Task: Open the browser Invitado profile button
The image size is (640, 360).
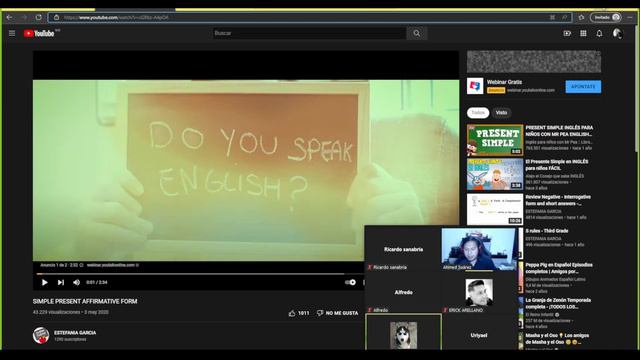Action: click(x=606, y=17)
